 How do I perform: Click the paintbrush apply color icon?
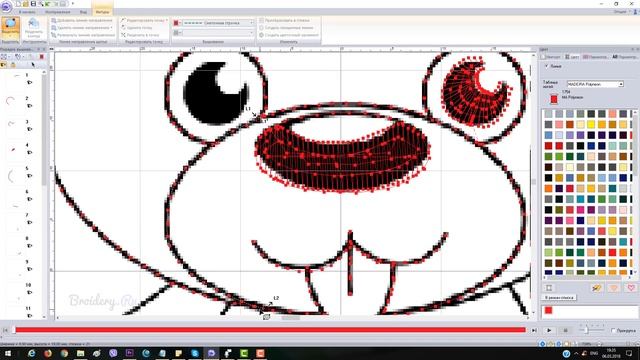(596, 288)
